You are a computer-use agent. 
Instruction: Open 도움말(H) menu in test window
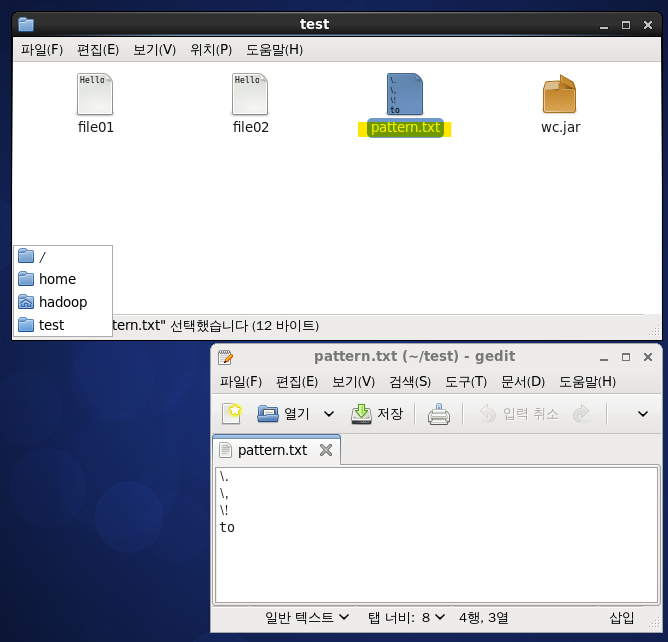(274, 49)
